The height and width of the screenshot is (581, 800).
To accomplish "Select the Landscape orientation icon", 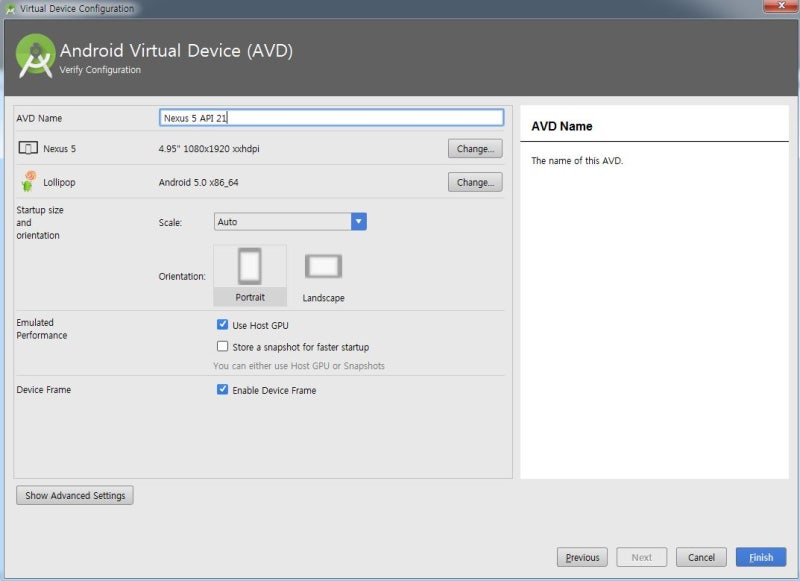I will click(323, 266).
